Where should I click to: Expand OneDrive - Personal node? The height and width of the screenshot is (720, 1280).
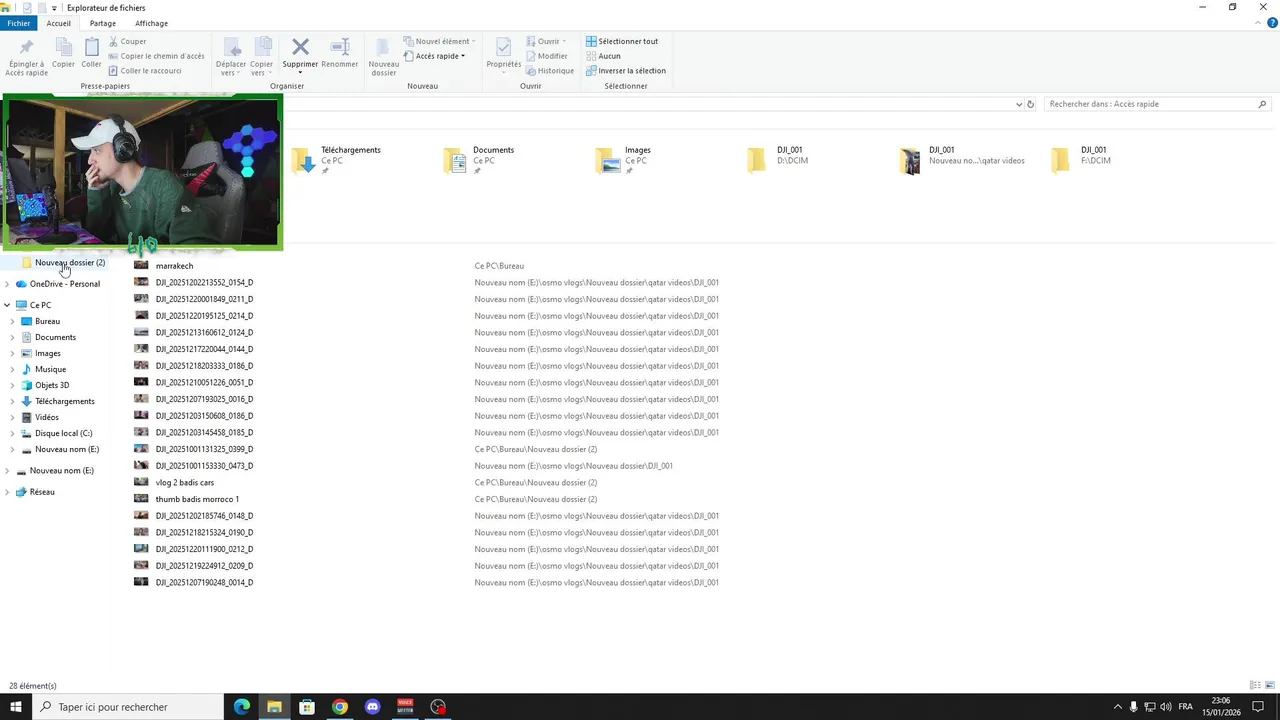pos(7,284)
